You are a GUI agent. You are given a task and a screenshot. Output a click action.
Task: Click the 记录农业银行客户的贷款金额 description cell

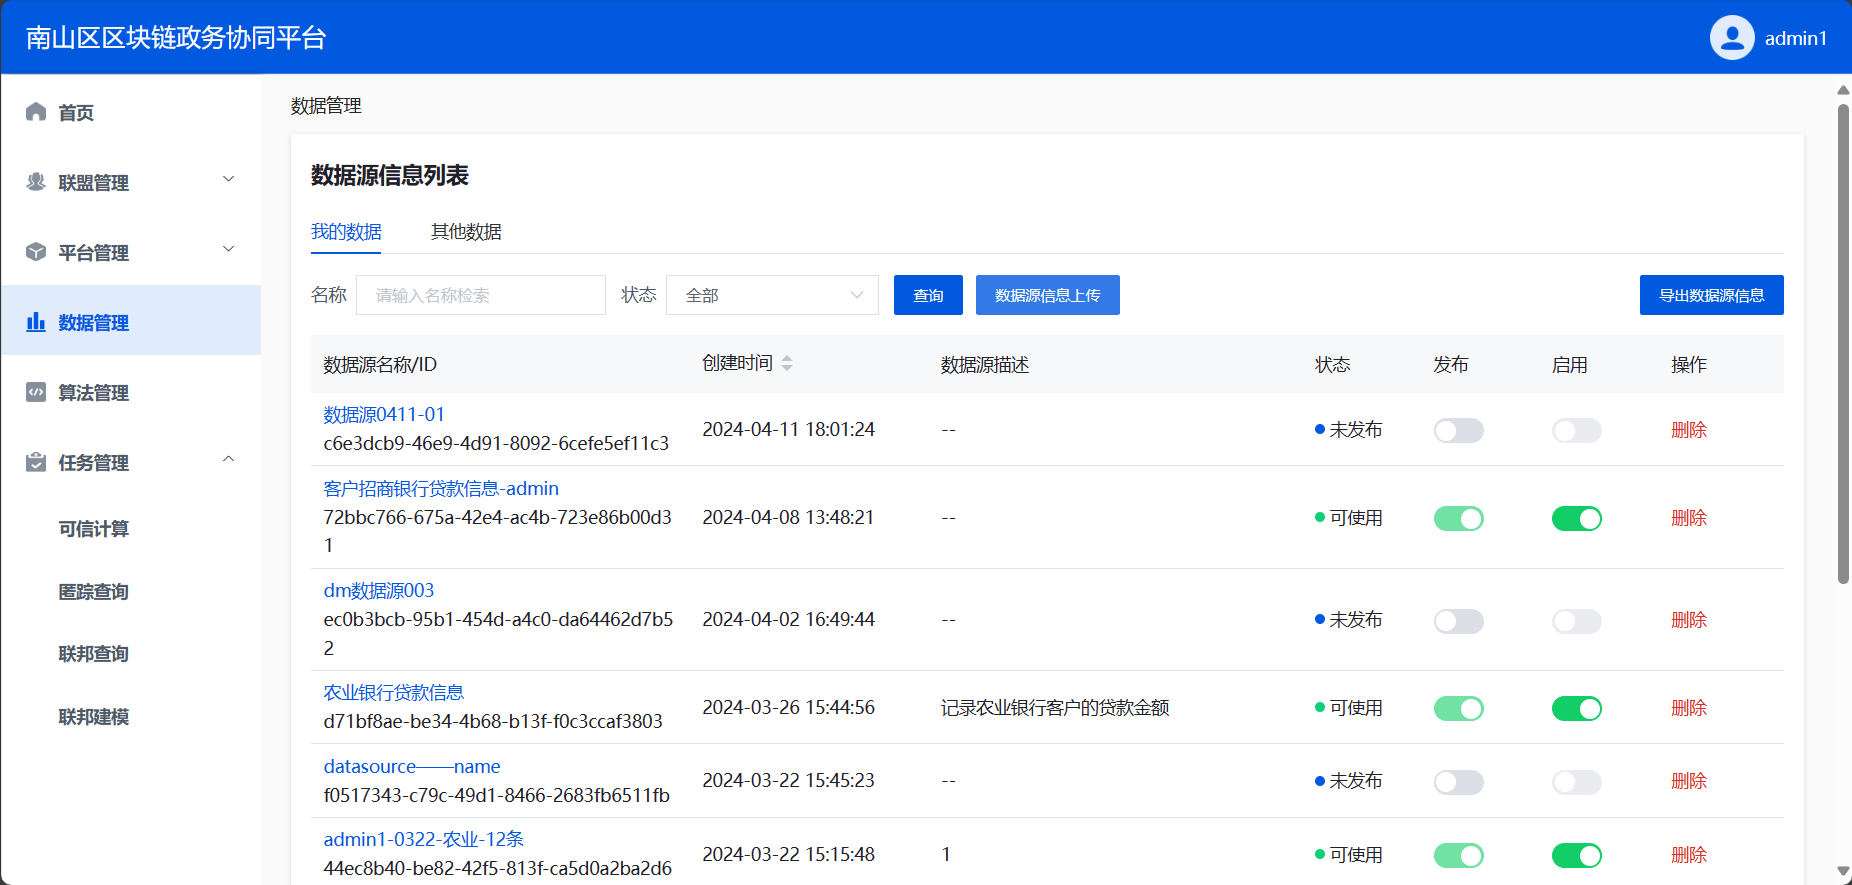pos(1055,708)
